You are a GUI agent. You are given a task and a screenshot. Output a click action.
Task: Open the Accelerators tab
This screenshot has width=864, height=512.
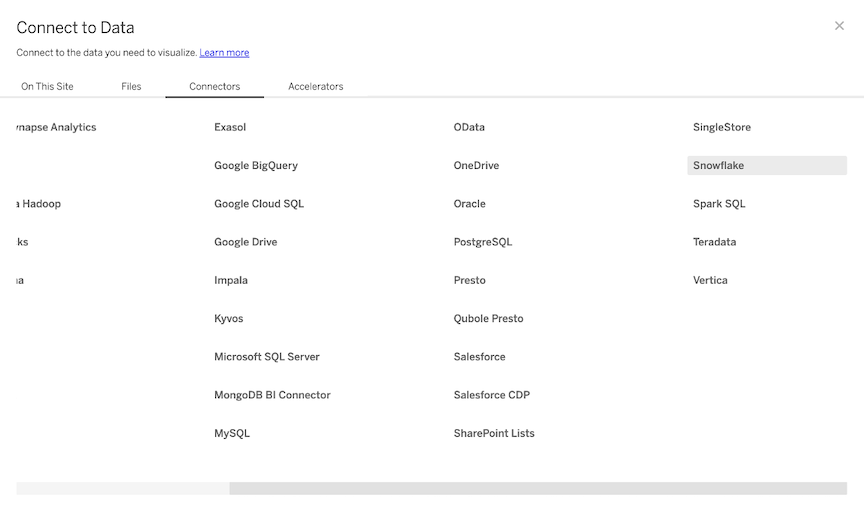pyautogui.click(x=315, y=87)
